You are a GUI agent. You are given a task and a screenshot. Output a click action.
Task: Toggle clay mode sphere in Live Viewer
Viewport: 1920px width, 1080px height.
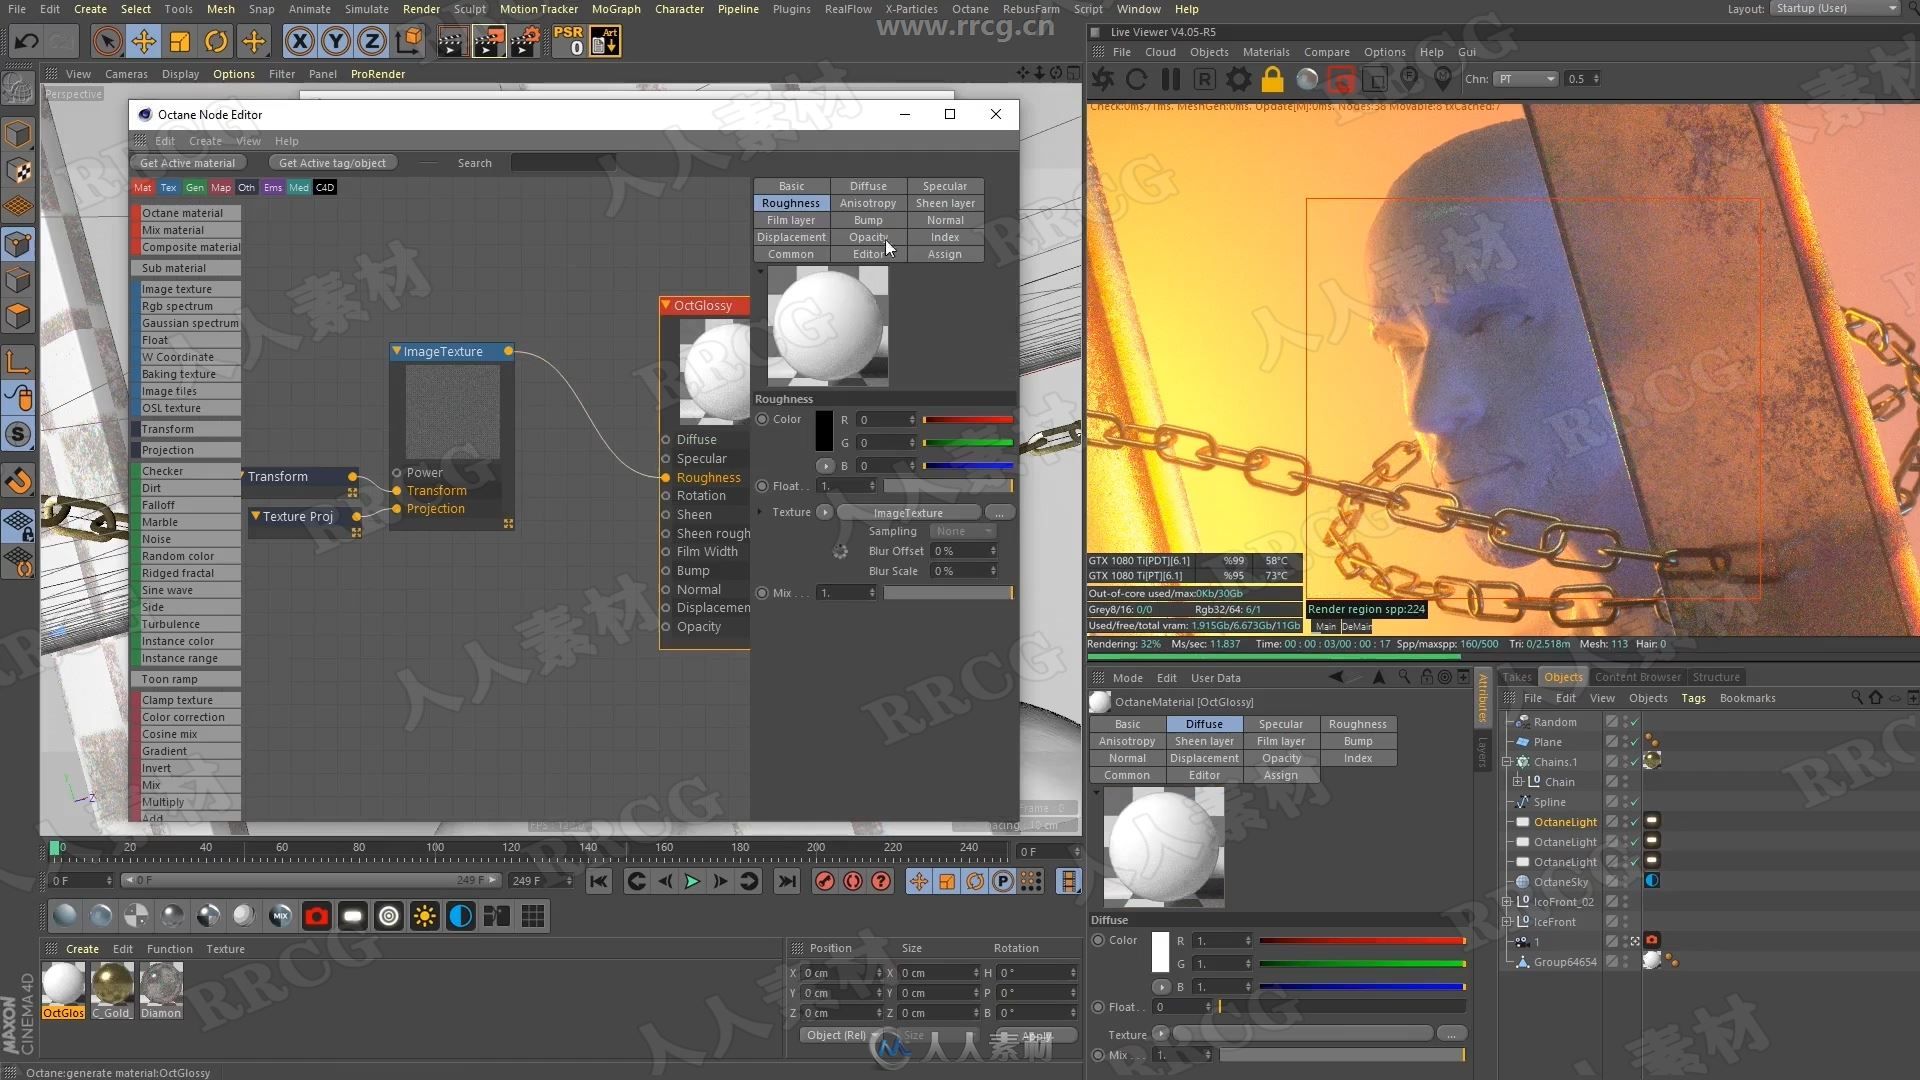(1307, 79)
